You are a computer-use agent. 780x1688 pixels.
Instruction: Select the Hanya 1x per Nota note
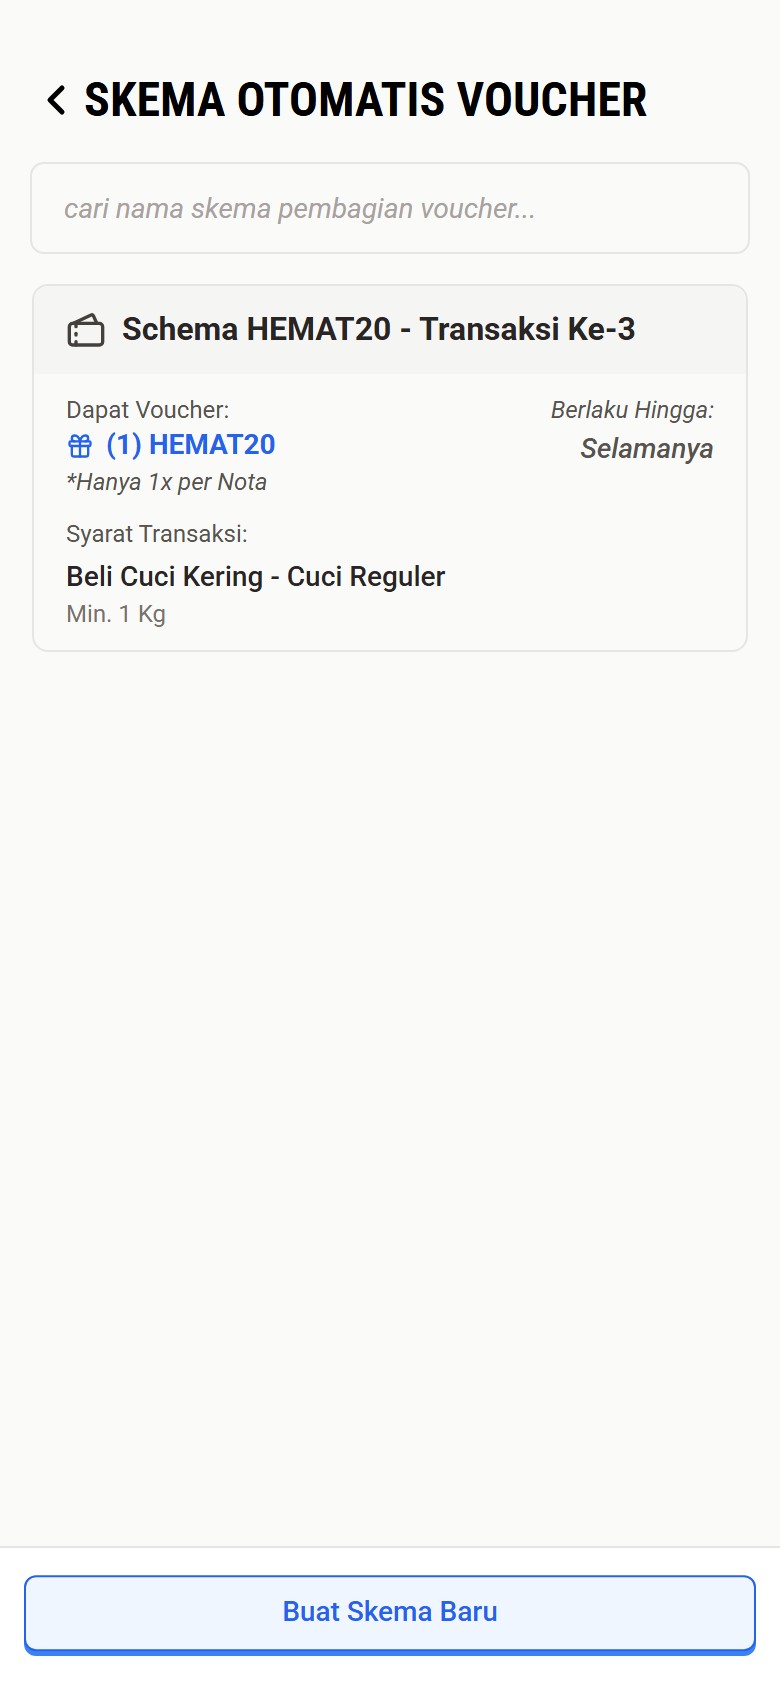(x=166, y=482)
